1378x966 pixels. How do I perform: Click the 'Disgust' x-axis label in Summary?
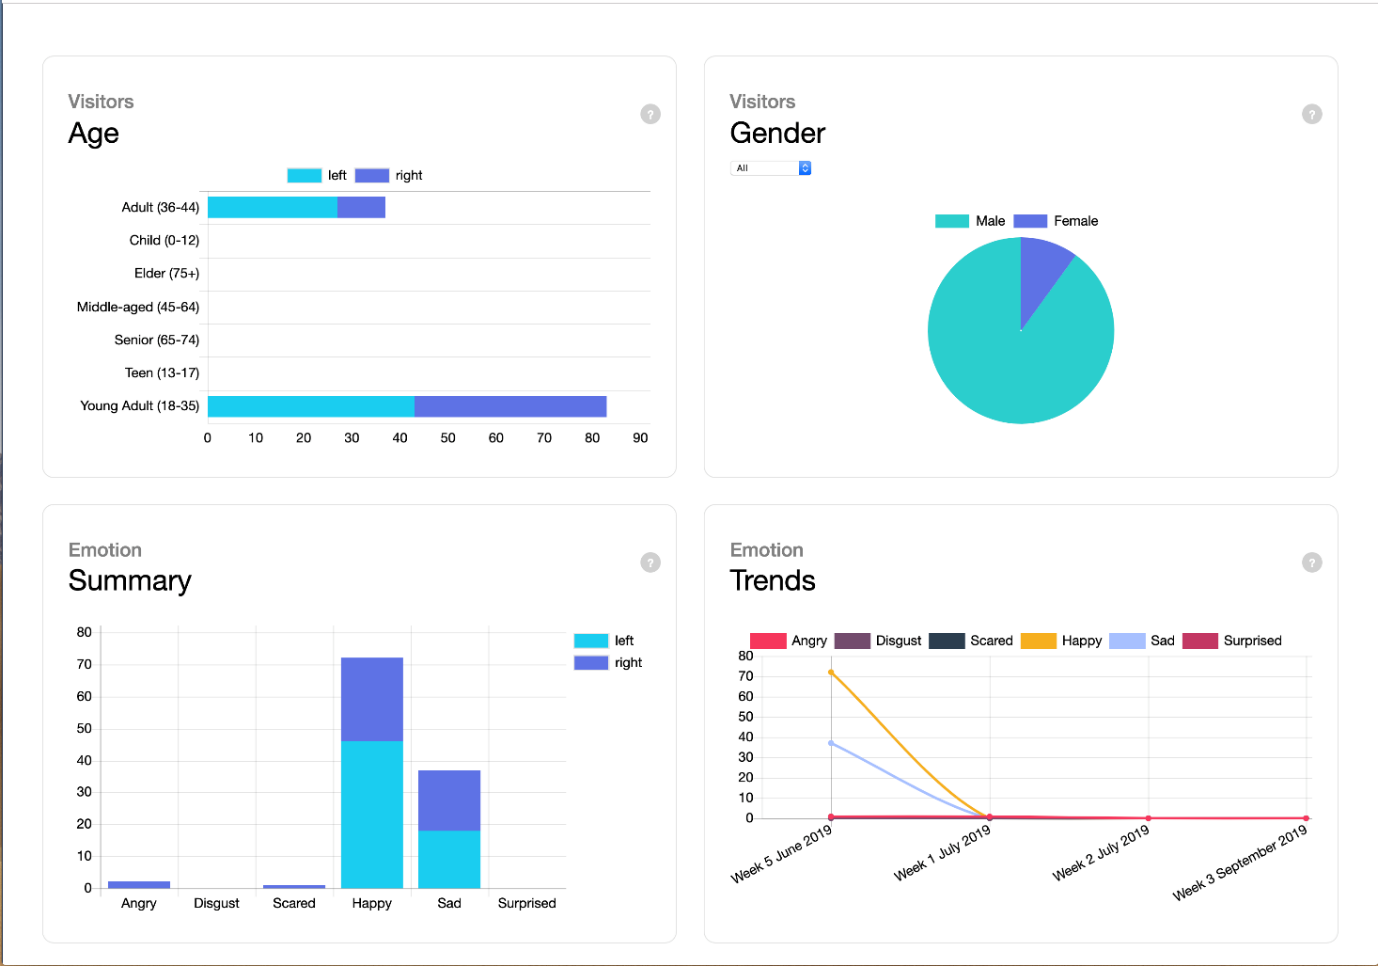(217, 903)
